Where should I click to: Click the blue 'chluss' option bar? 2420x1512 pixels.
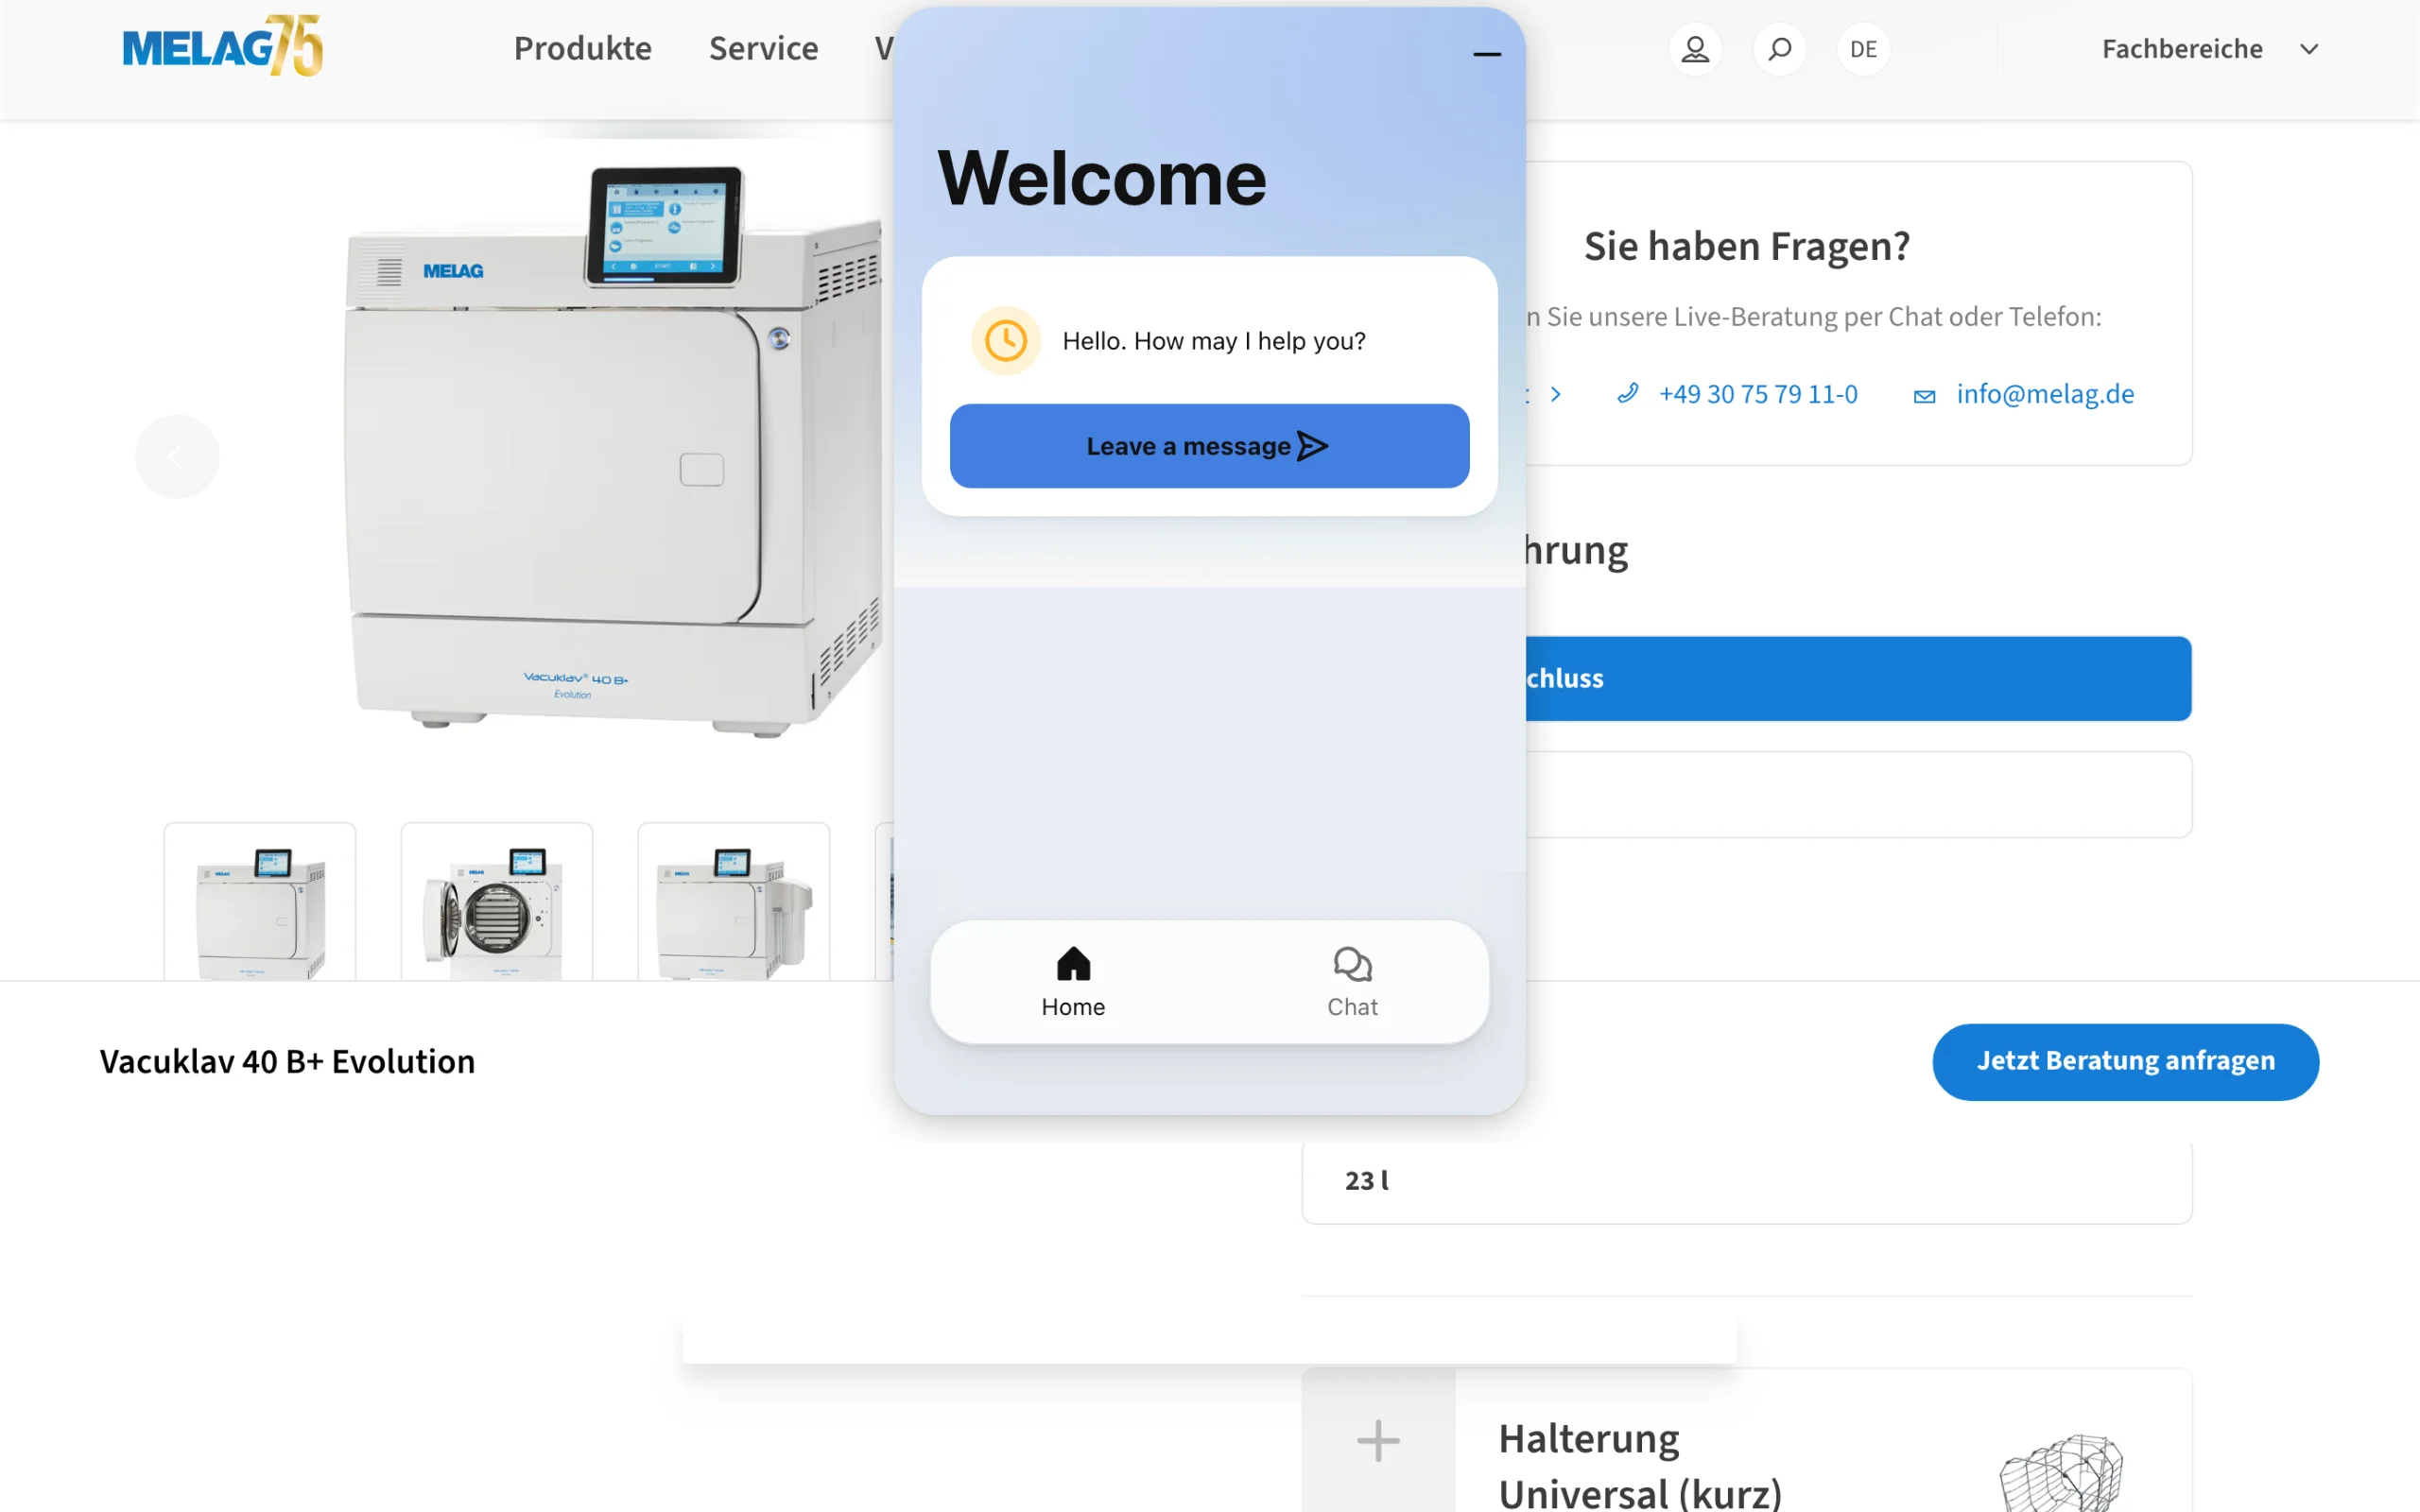click(x=1858, y=678)
